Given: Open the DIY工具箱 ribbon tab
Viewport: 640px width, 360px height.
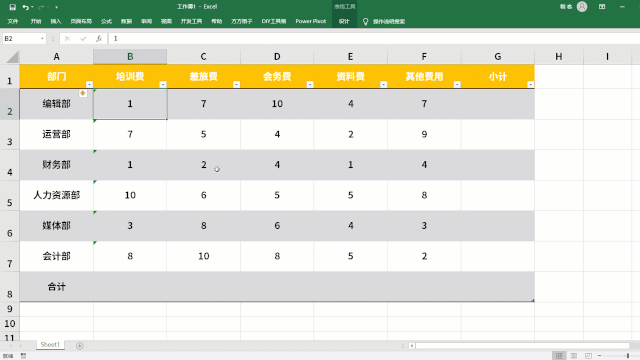Looking at the screenshot, I should tap(273, 21).
